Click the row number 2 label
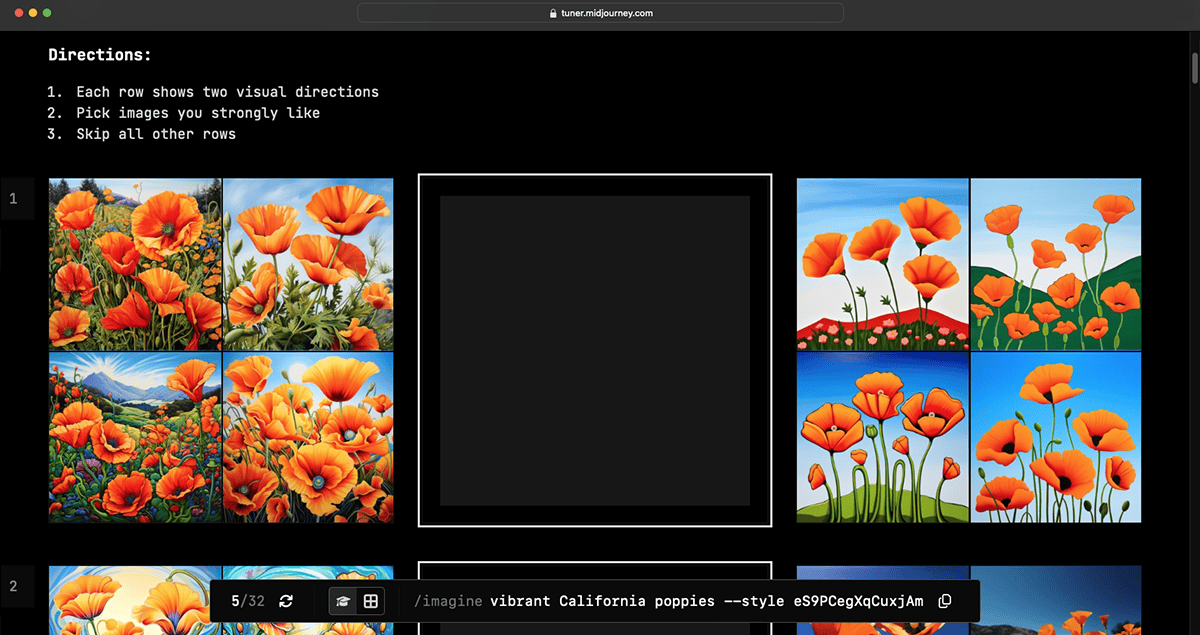 pos(14,586)
